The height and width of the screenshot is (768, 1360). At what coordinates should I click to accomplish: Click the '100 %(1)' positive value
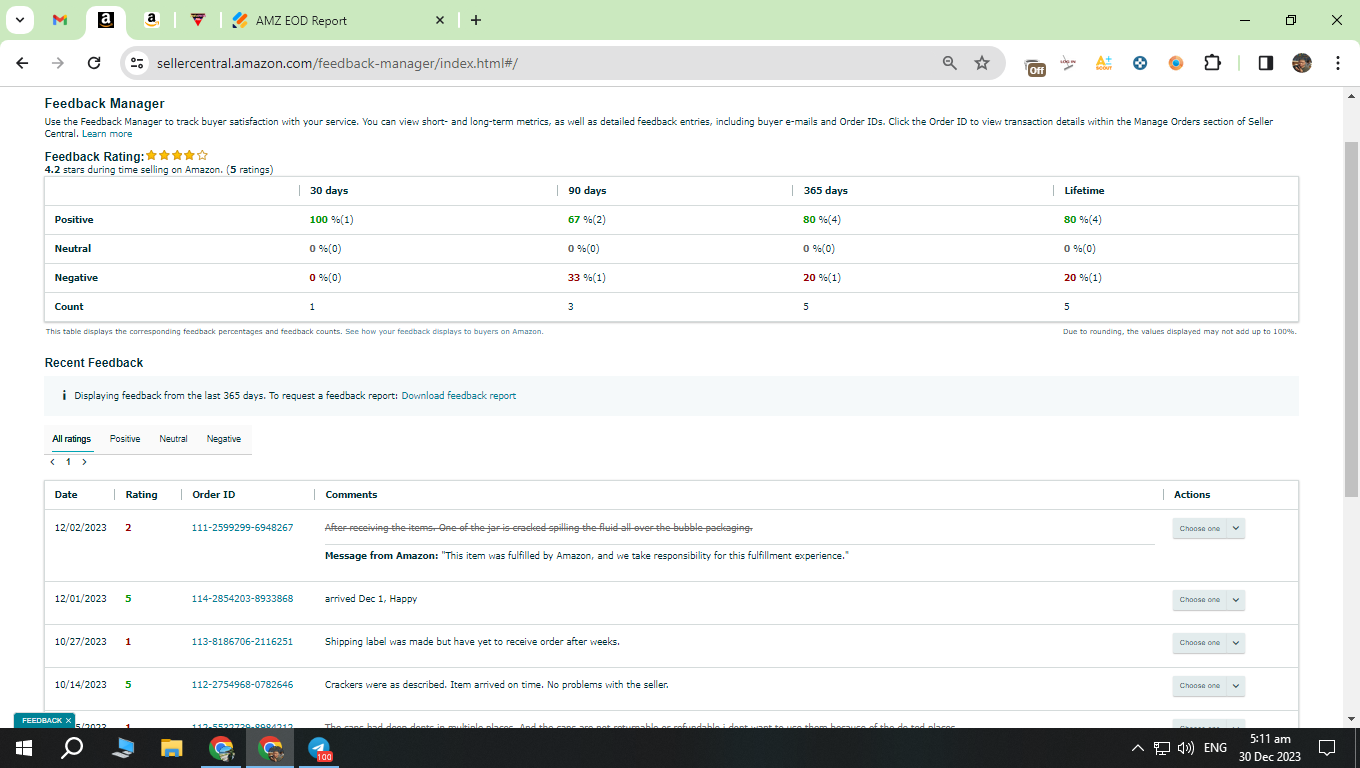tap(332, 220)
